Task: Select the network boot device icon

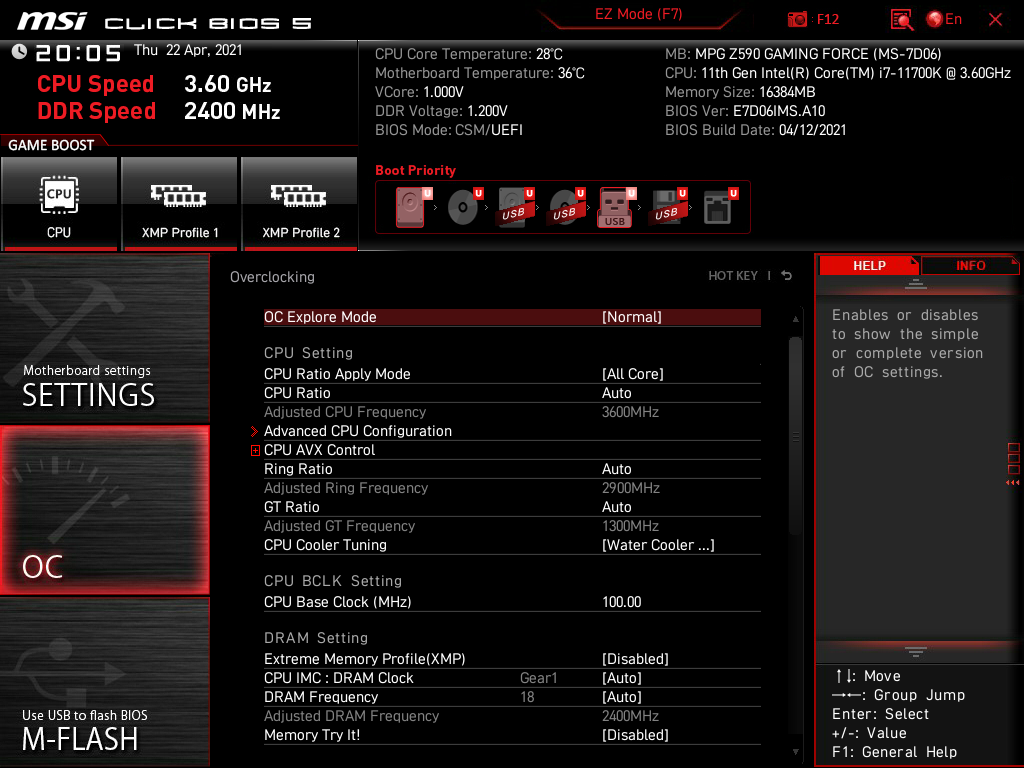Action: [719, 207]
